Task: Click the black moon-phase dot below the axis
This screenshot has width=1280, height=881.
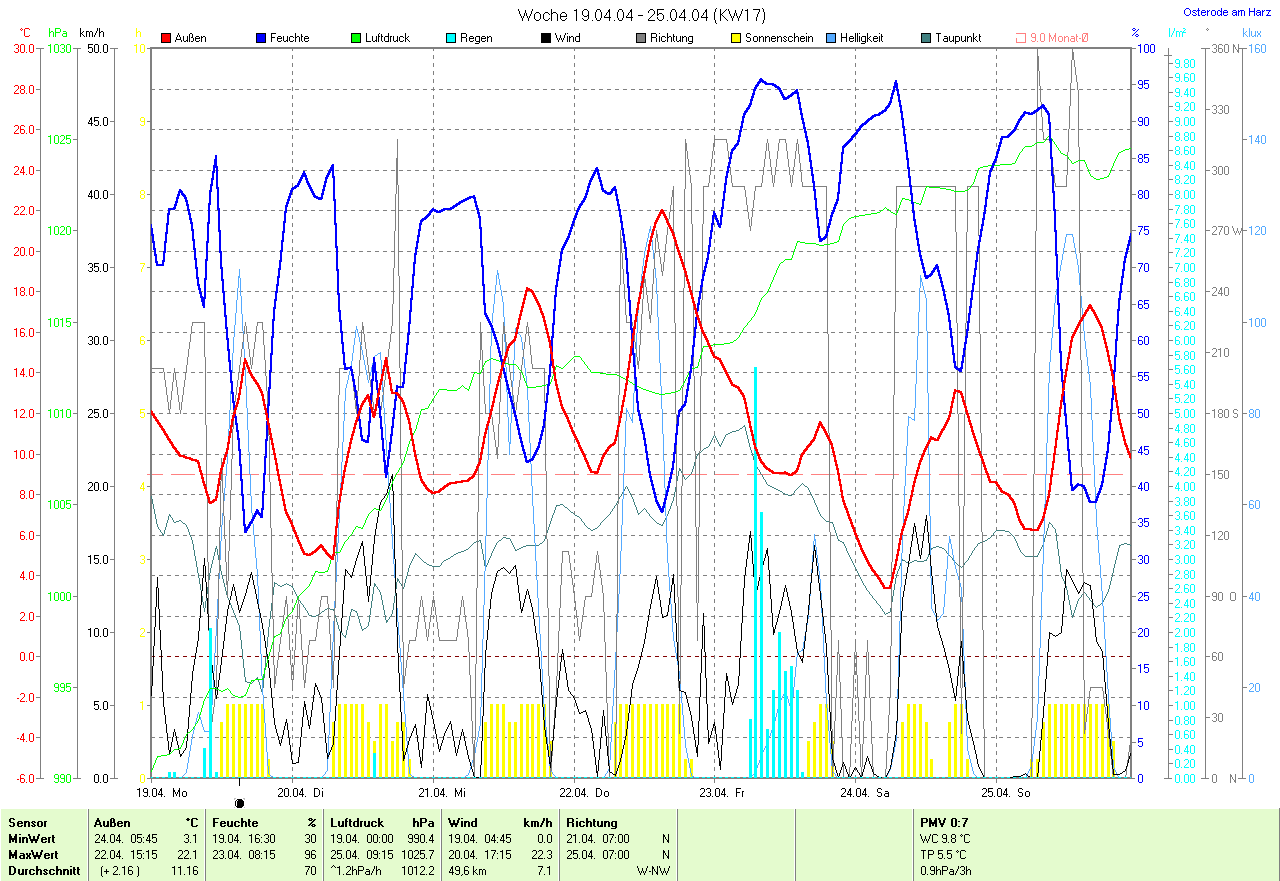Action: 239,803
